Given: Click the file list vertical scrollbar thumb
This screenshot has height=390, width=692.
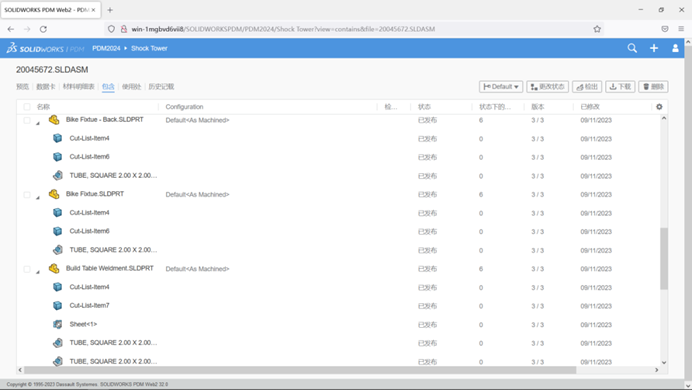Looking at the screenshot, I should coord(664,259).
